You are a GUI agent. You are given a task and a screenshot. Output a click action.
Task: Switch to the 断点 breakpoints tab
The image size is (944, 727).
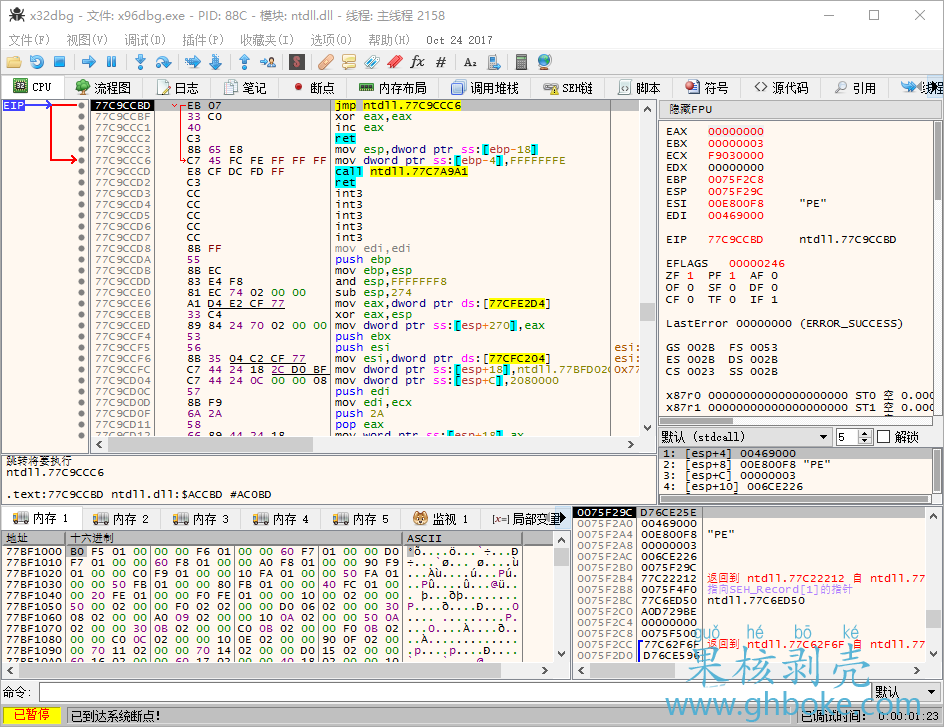[x=312, y=88]
